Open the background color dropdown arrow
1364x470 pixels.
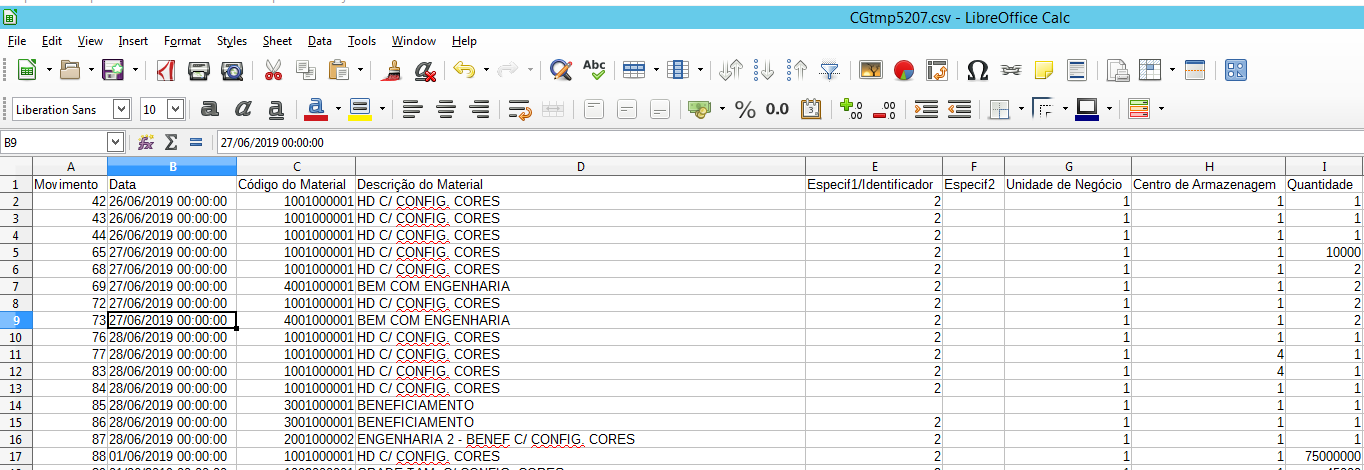pyautogui.click(x=381, y=109)
